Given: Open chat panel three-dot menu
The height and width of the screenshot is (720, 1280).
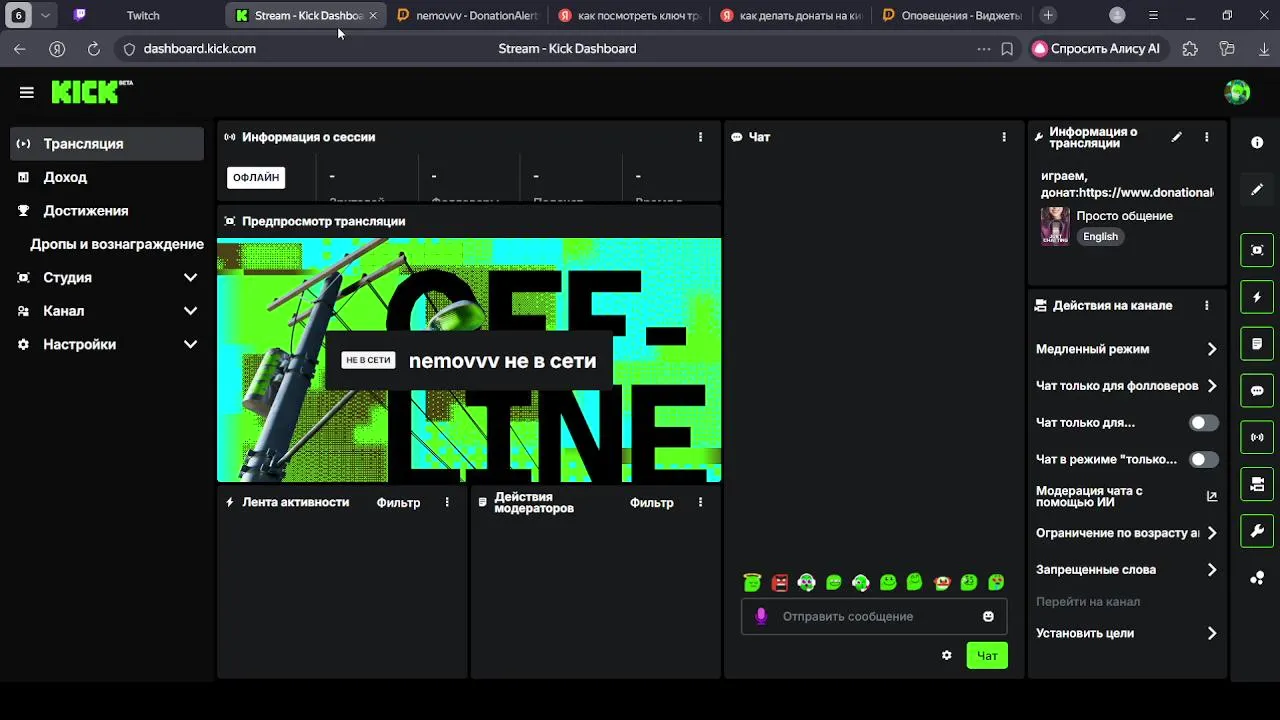Looking at the screenshot, I should 1004,137.
